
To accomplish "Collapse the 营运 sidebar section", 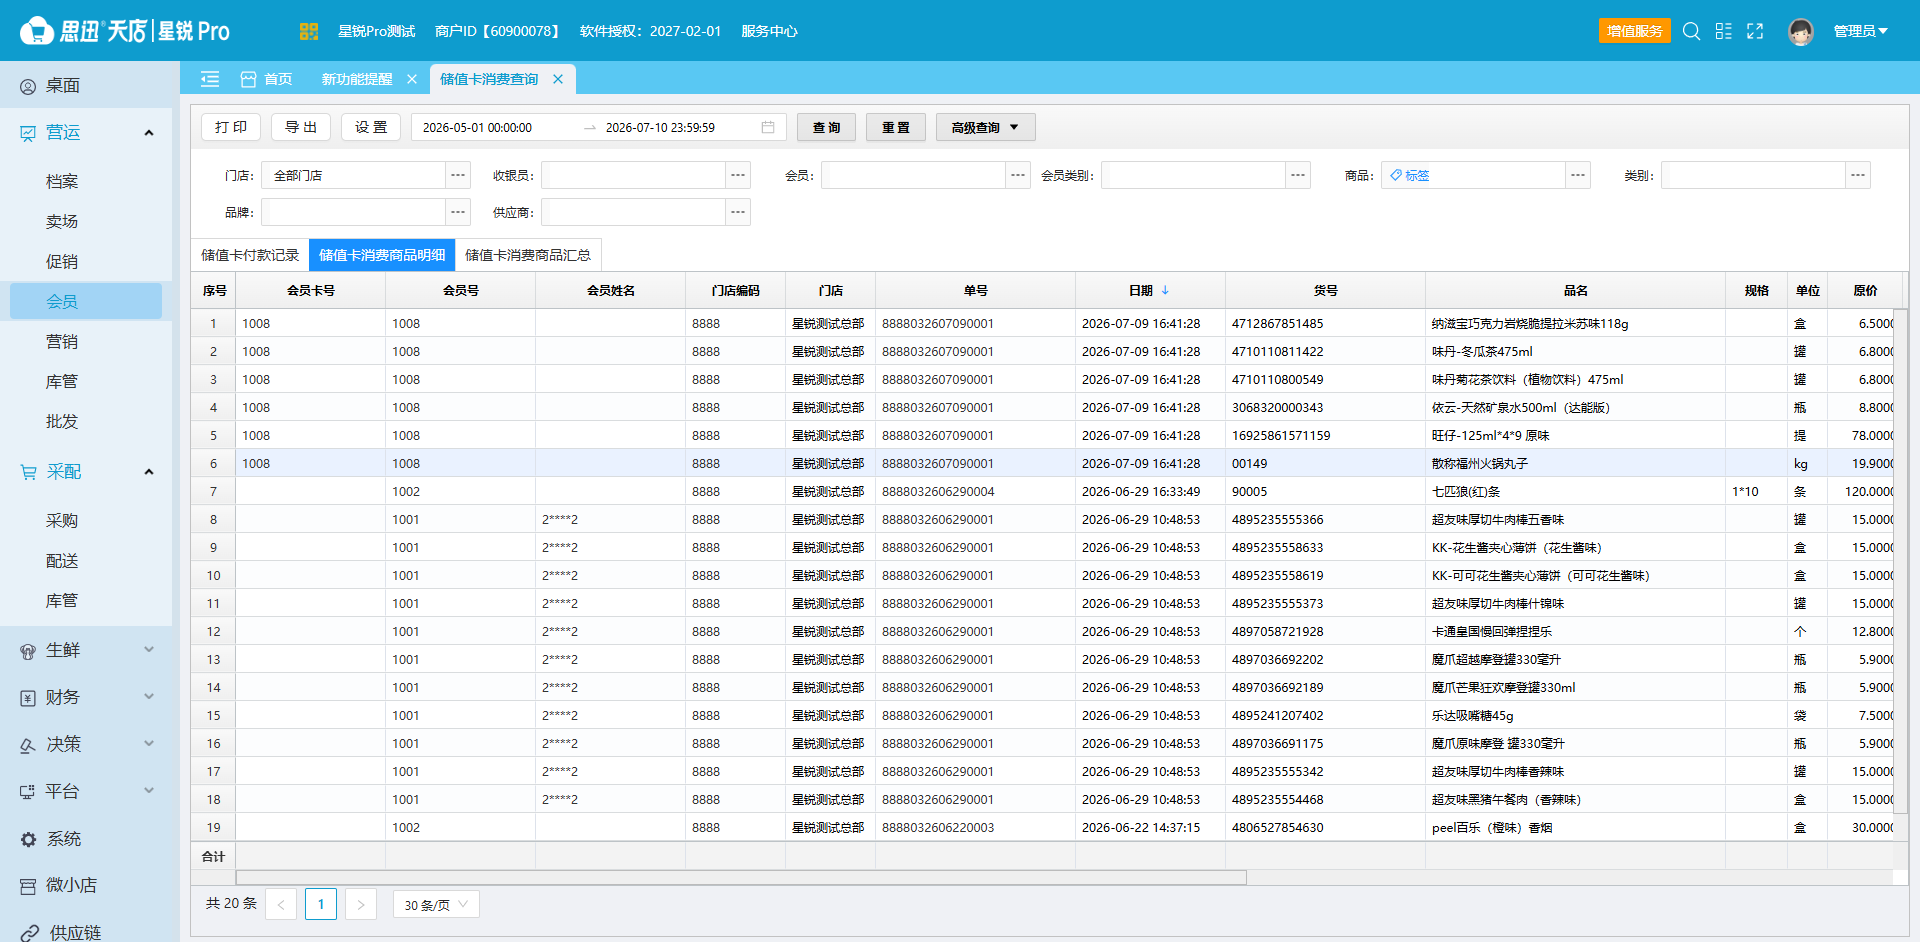I will point(149,133).
